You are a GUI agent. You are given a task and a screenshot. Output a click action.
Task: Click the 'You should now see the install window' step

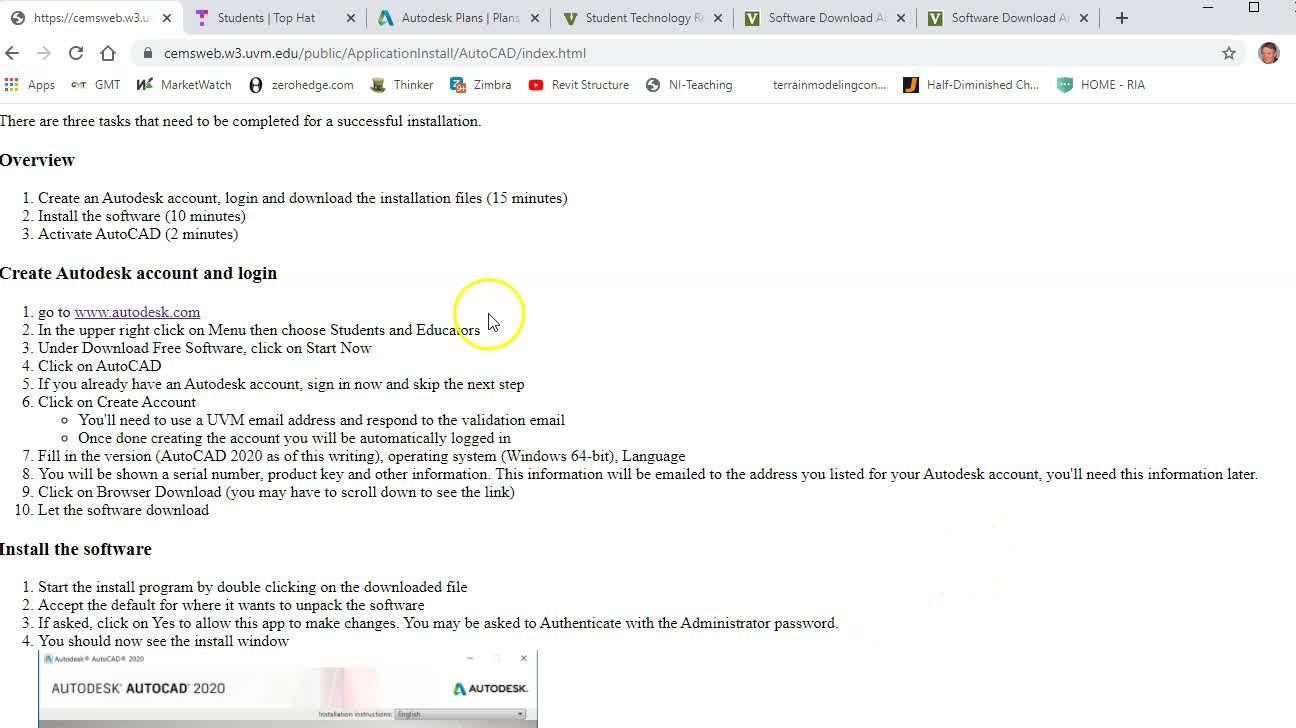(x=163, y=641)
